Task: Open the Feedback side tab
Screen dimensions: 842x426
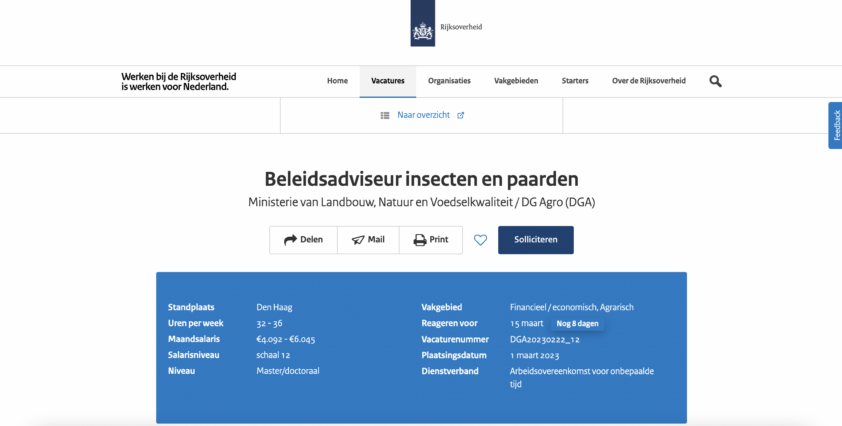Action: click(835, 125)
